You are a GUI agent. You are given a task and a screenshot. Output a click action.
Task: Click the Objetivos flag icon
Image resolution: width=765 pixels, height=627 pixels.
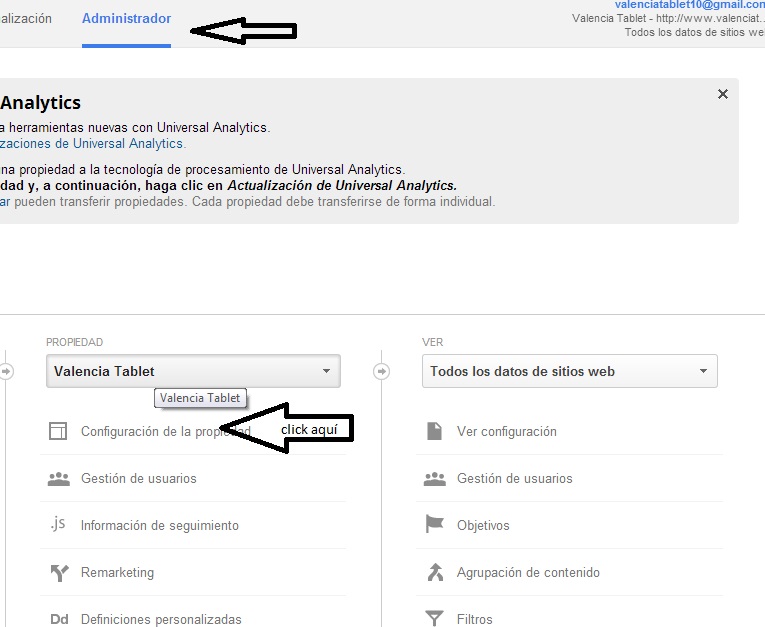(434, 525)
